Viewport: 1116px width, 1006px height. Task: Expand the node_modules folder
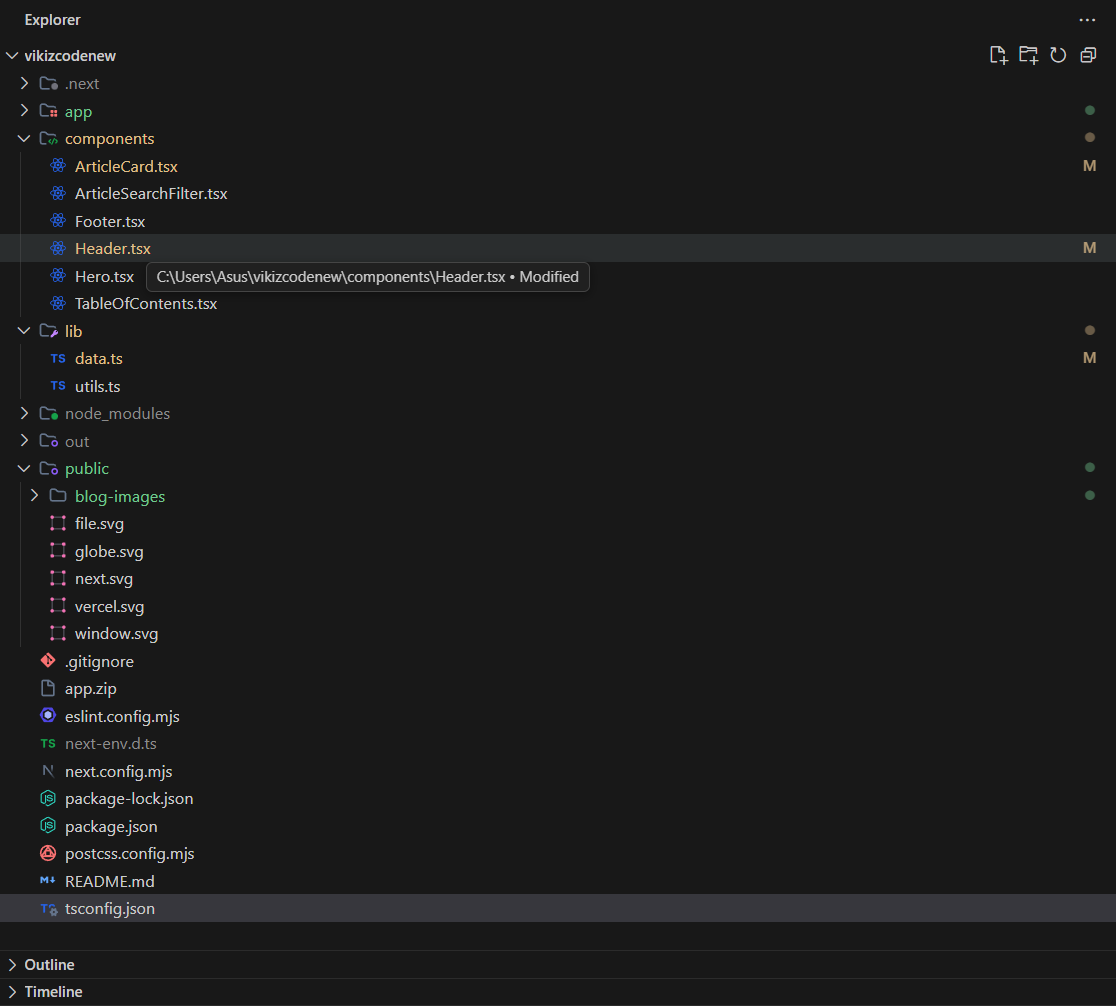pos(23,413)
